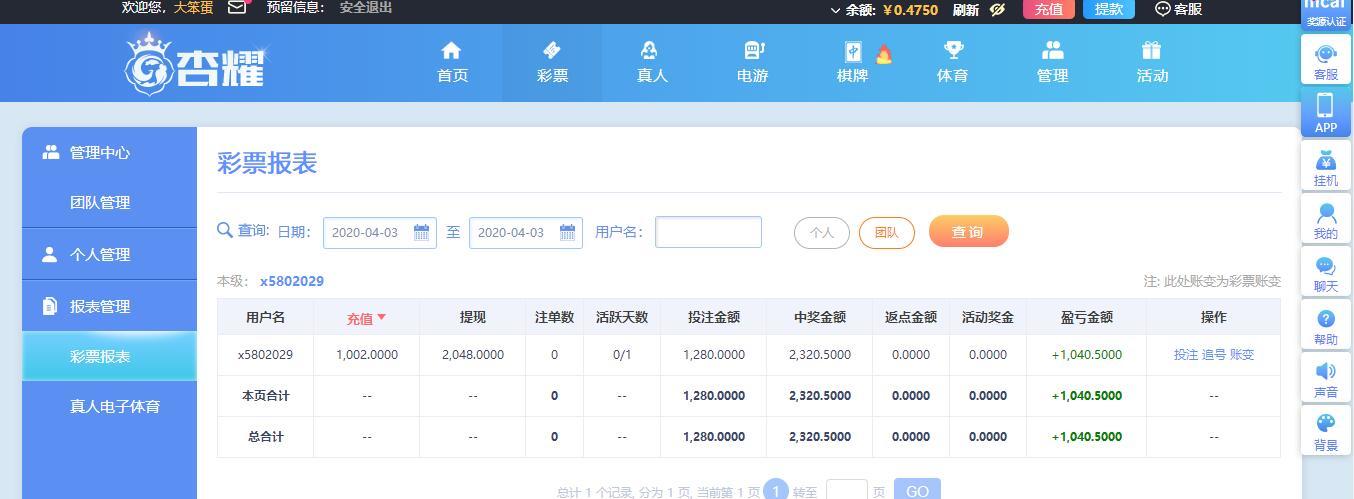Expand the balance dropdown chevron
1354x499 pixels.
coord(836,10)
